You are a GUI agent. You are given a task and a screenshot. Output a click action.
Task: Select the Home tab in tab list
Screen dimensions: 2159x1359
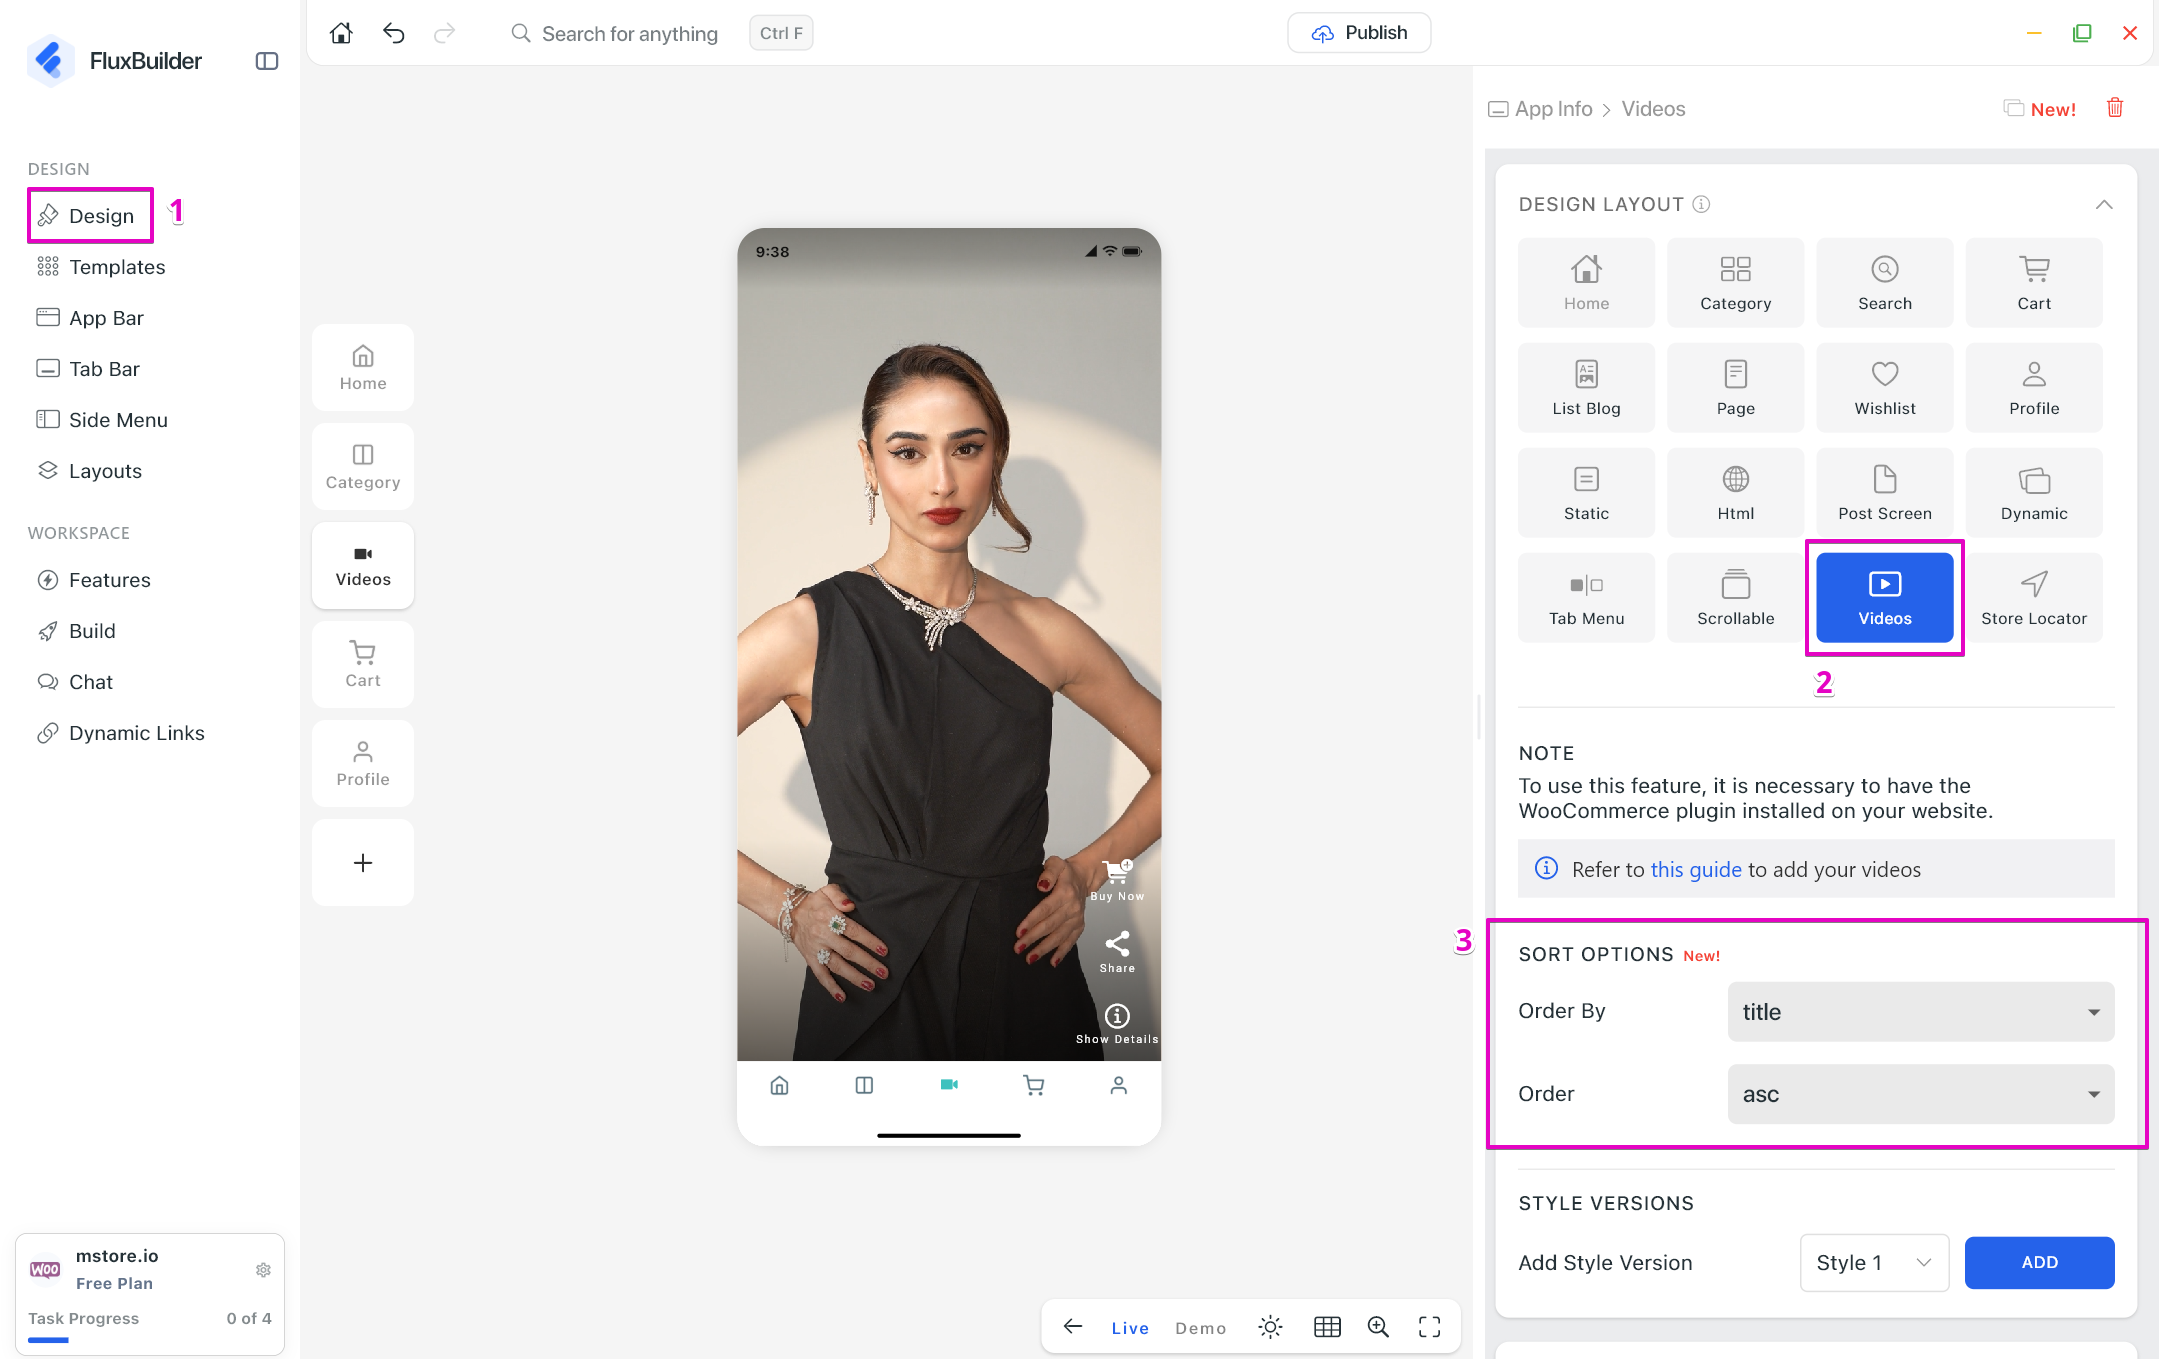point(363,367)
